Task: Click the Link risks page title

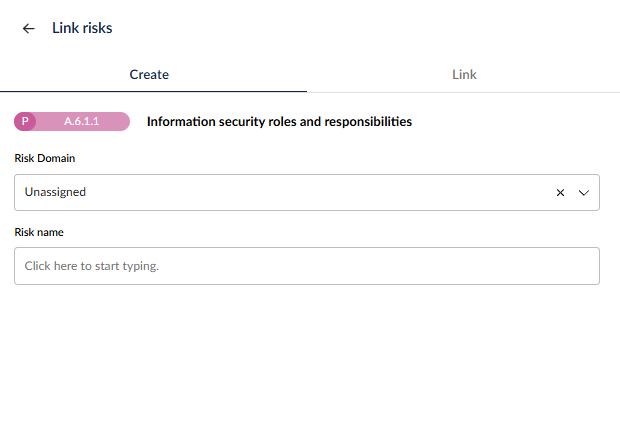Action: click(82, 28)
